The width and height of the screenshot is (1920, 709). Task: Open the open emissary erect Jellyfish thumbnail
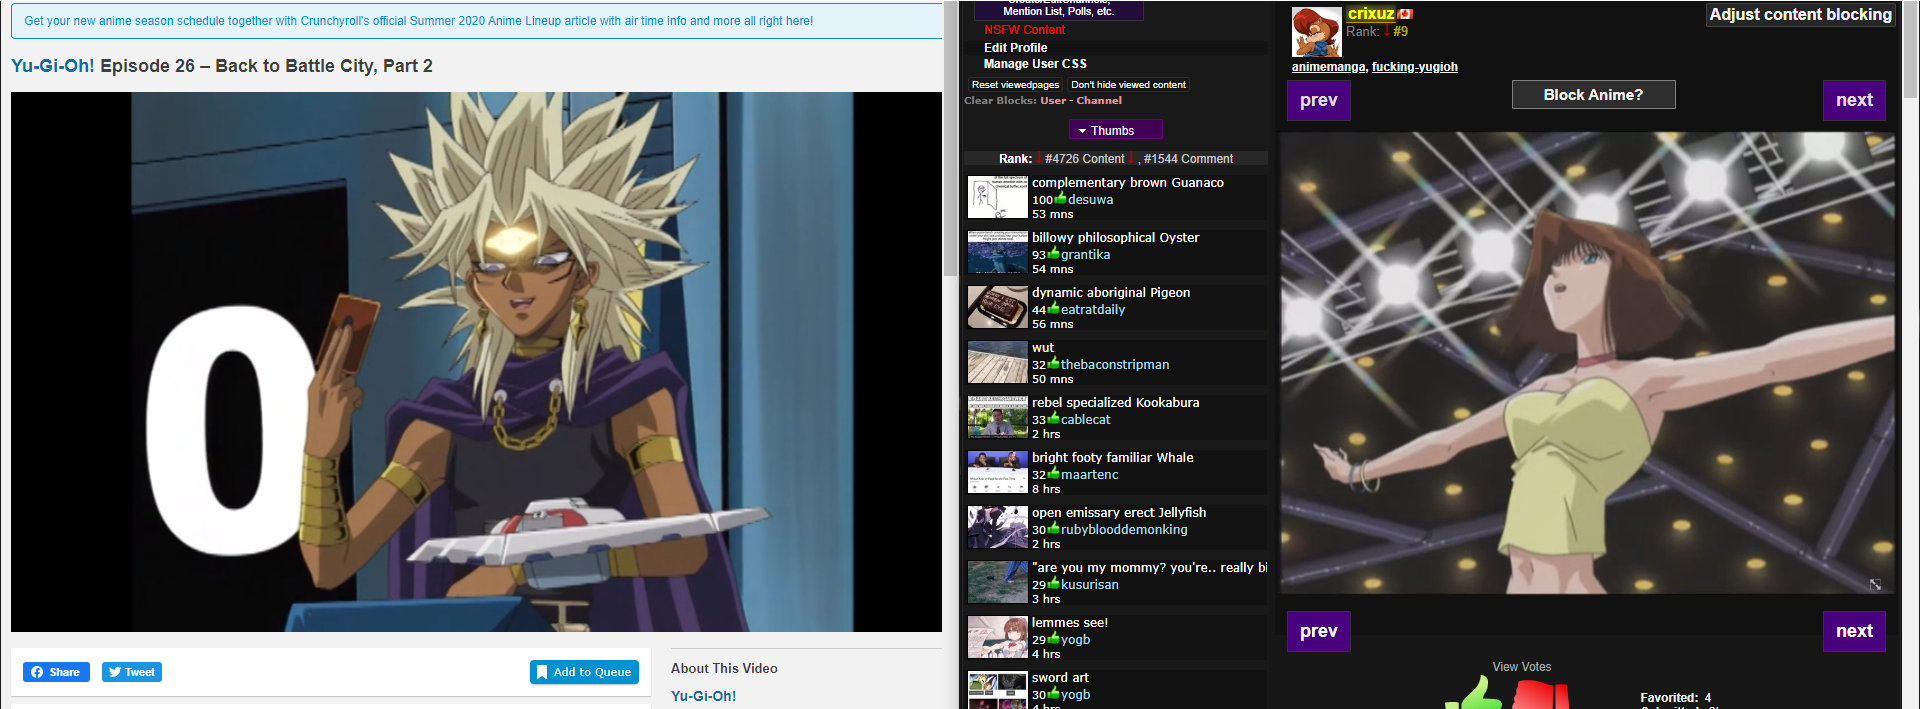pyautogui.click(x=997, y=527)
